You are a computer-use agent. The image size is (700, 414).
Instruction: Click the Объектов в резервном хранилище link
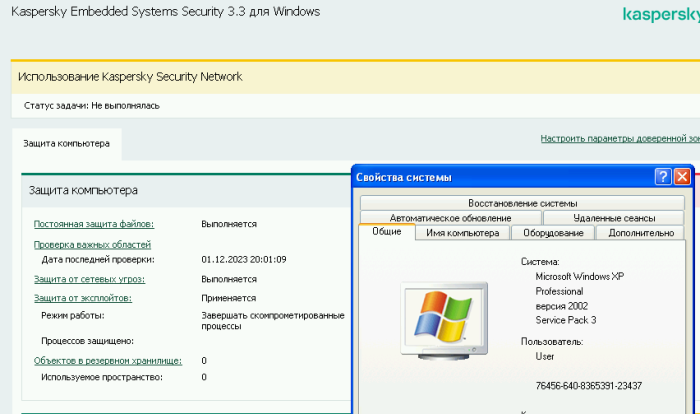click(x=107, y=360)
